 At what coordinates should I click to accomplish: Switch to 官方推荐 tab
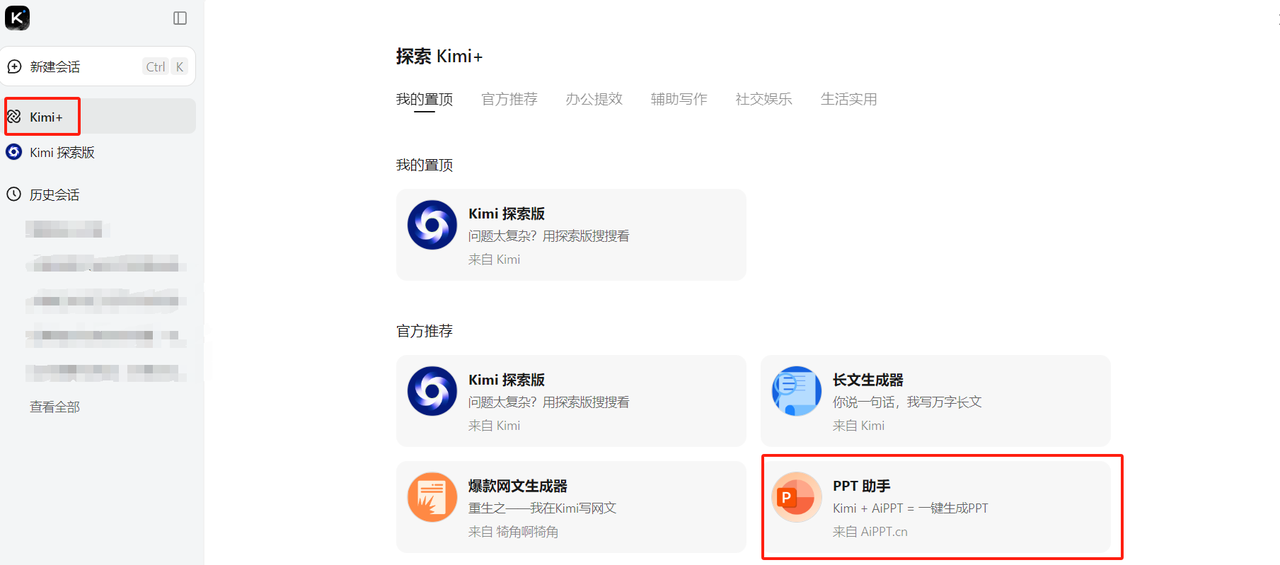point(509,99)
